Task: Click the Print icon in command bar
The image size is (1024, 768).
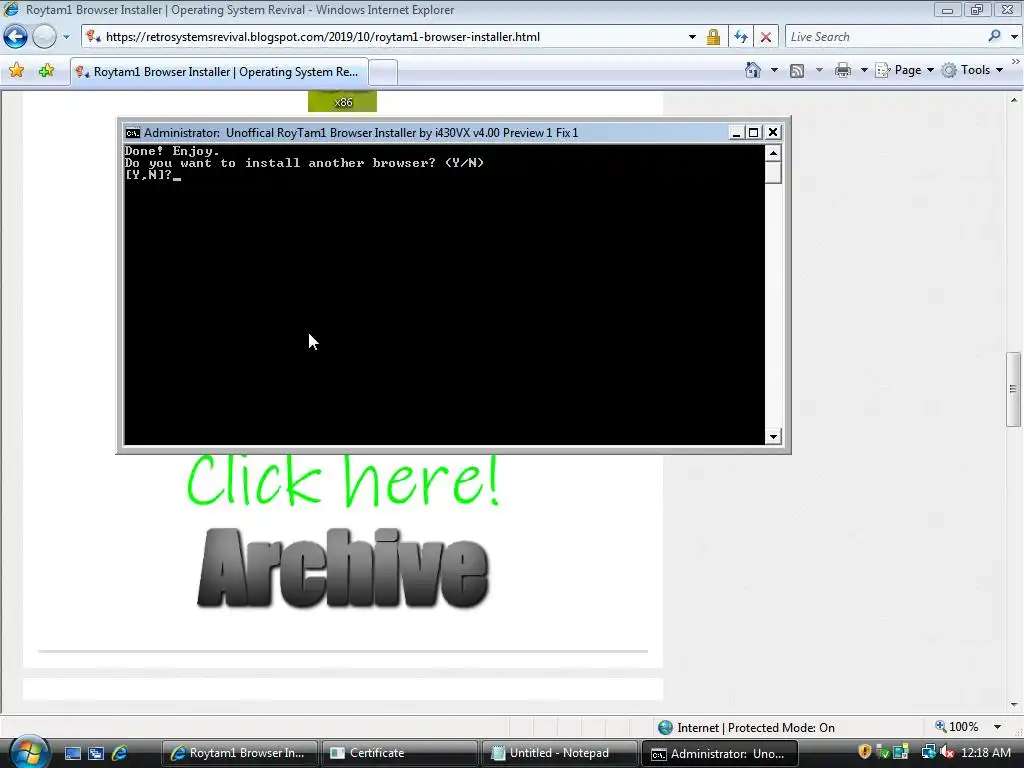Action: tap(842, 70)
